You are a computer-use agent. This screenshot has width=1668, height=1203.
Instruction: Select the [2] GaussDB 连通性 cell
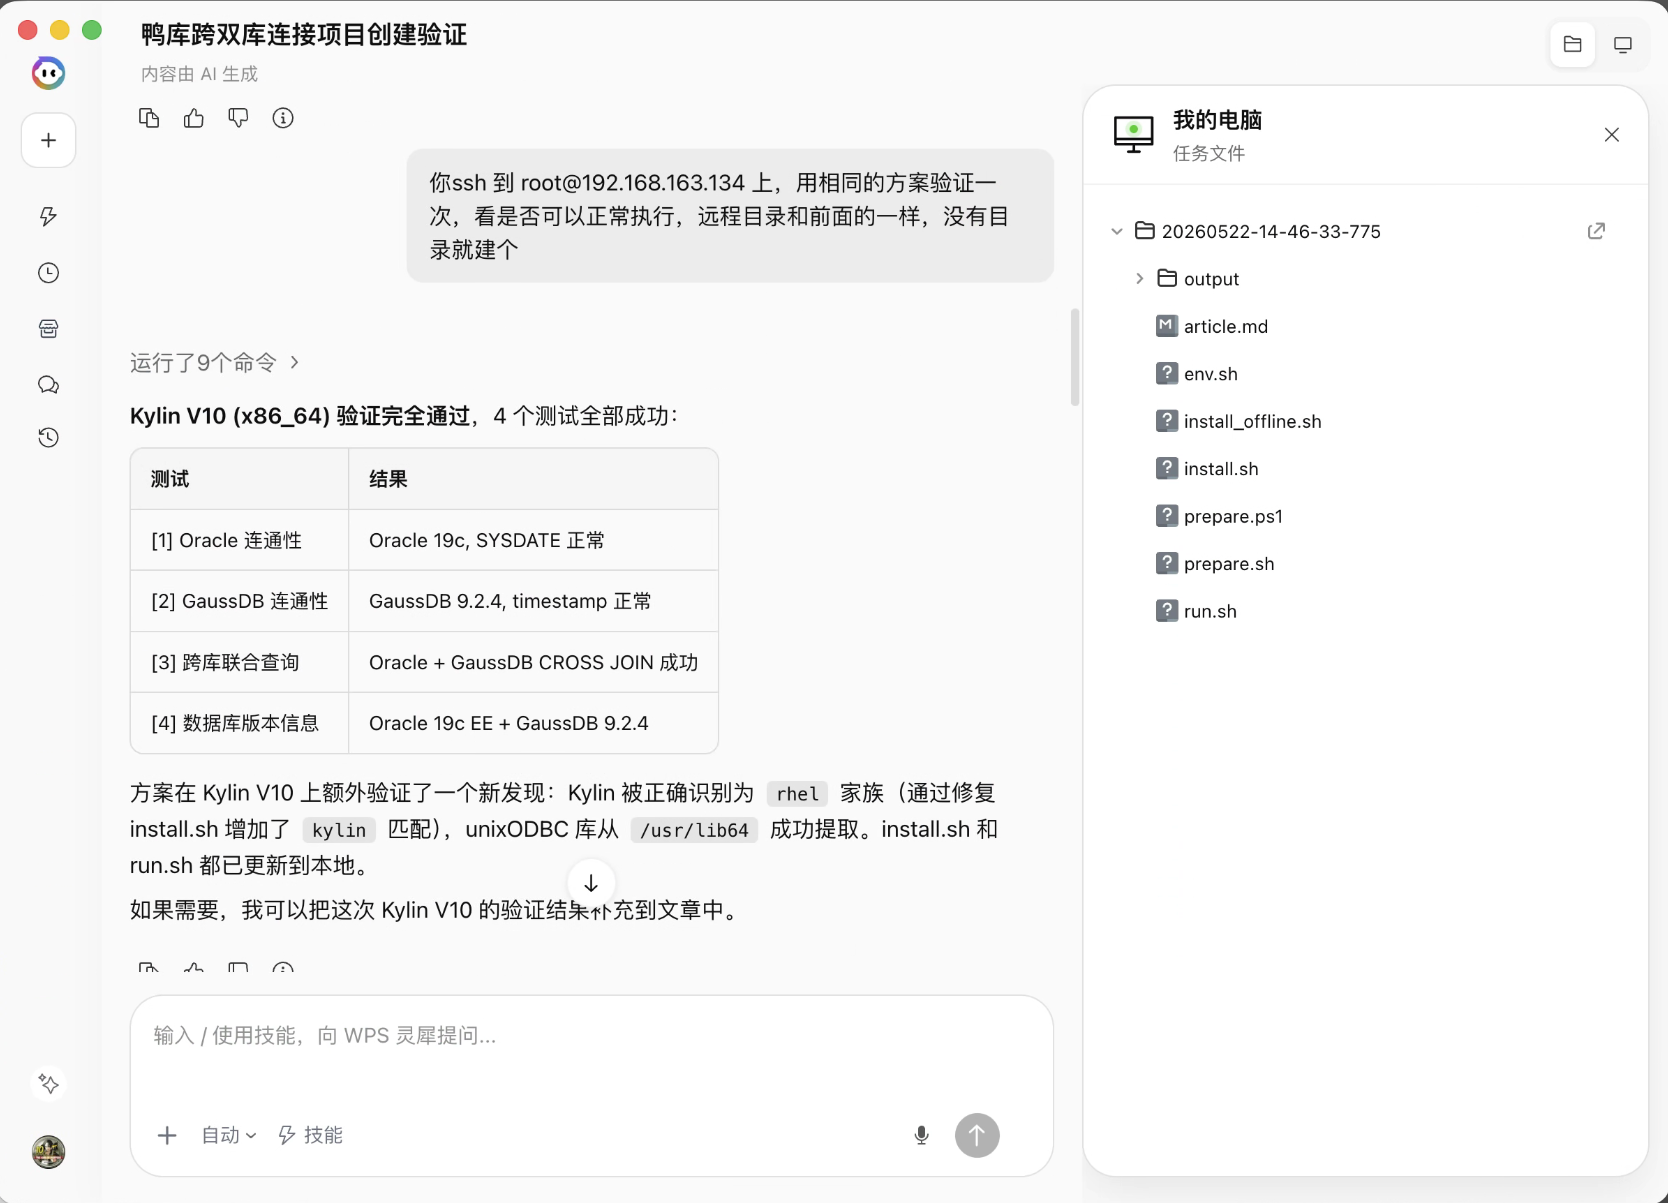click(x=239, y=601)
